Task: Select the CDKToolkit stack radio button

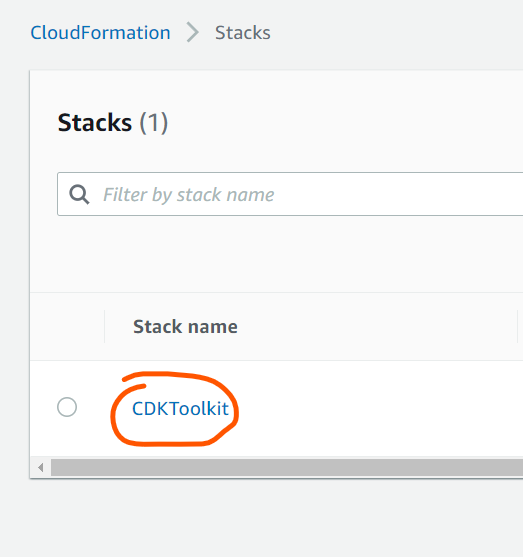Action: click(67, 407)
